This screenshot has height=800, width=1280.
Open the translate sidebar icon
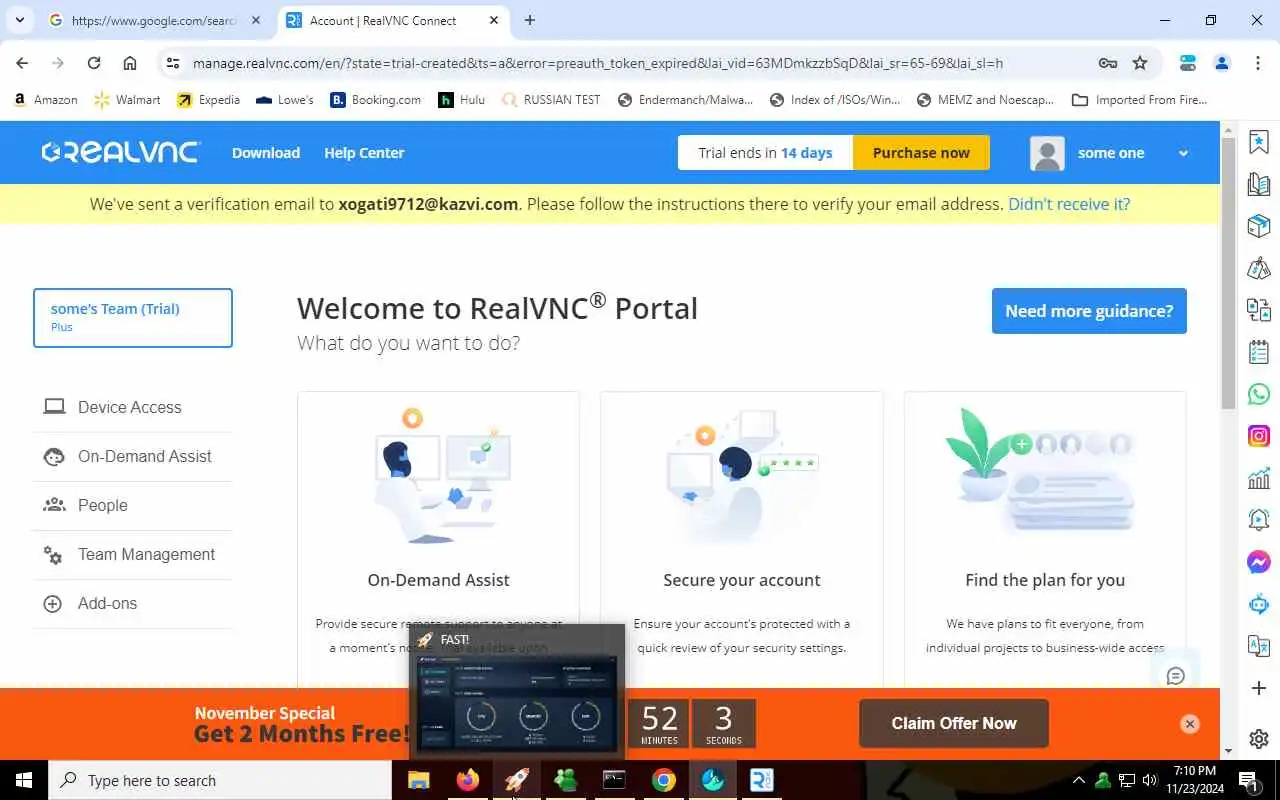1259,646
